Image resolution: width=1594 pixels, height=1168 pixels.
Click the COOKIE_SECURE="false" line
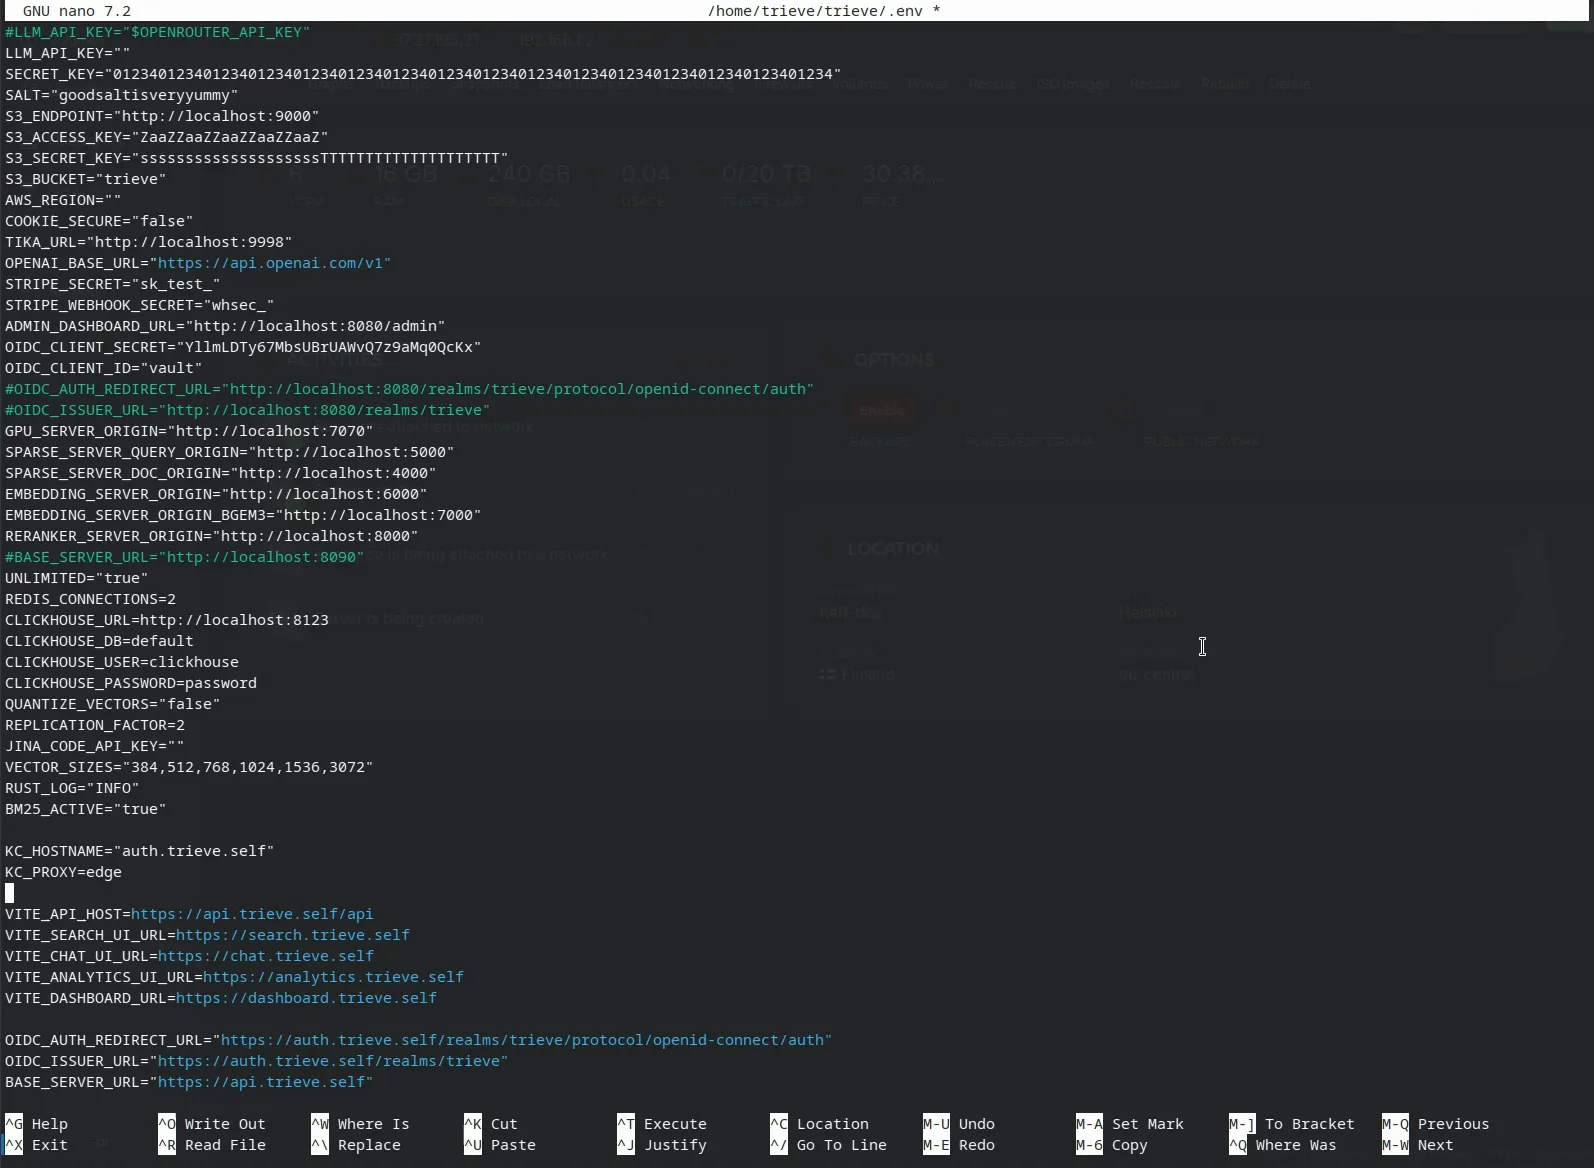(x=99, y=221)
